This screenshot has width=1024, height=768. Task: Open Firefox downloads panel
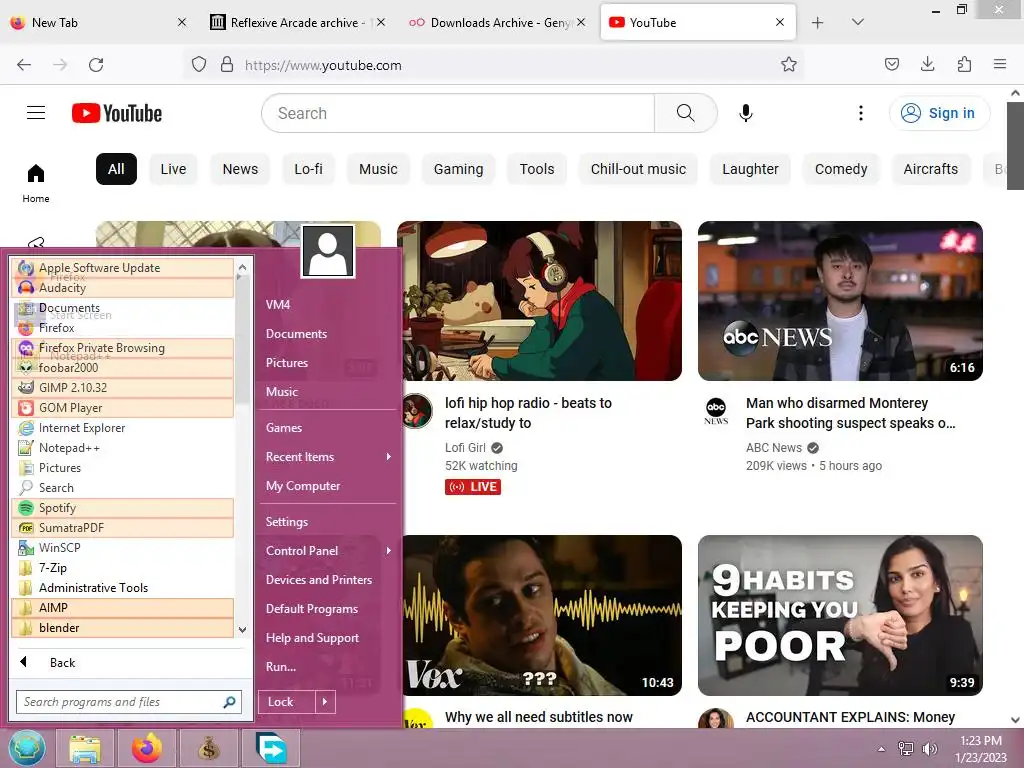click(x=927, y=64)
